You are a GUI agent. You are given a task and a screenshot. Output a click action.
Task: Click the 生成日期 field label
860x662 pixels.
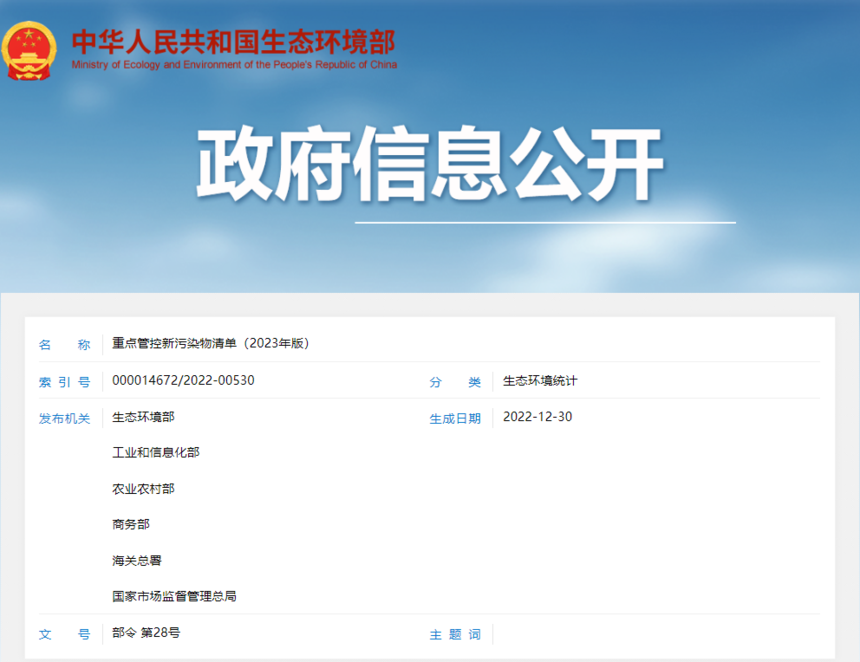pos(455,418)
